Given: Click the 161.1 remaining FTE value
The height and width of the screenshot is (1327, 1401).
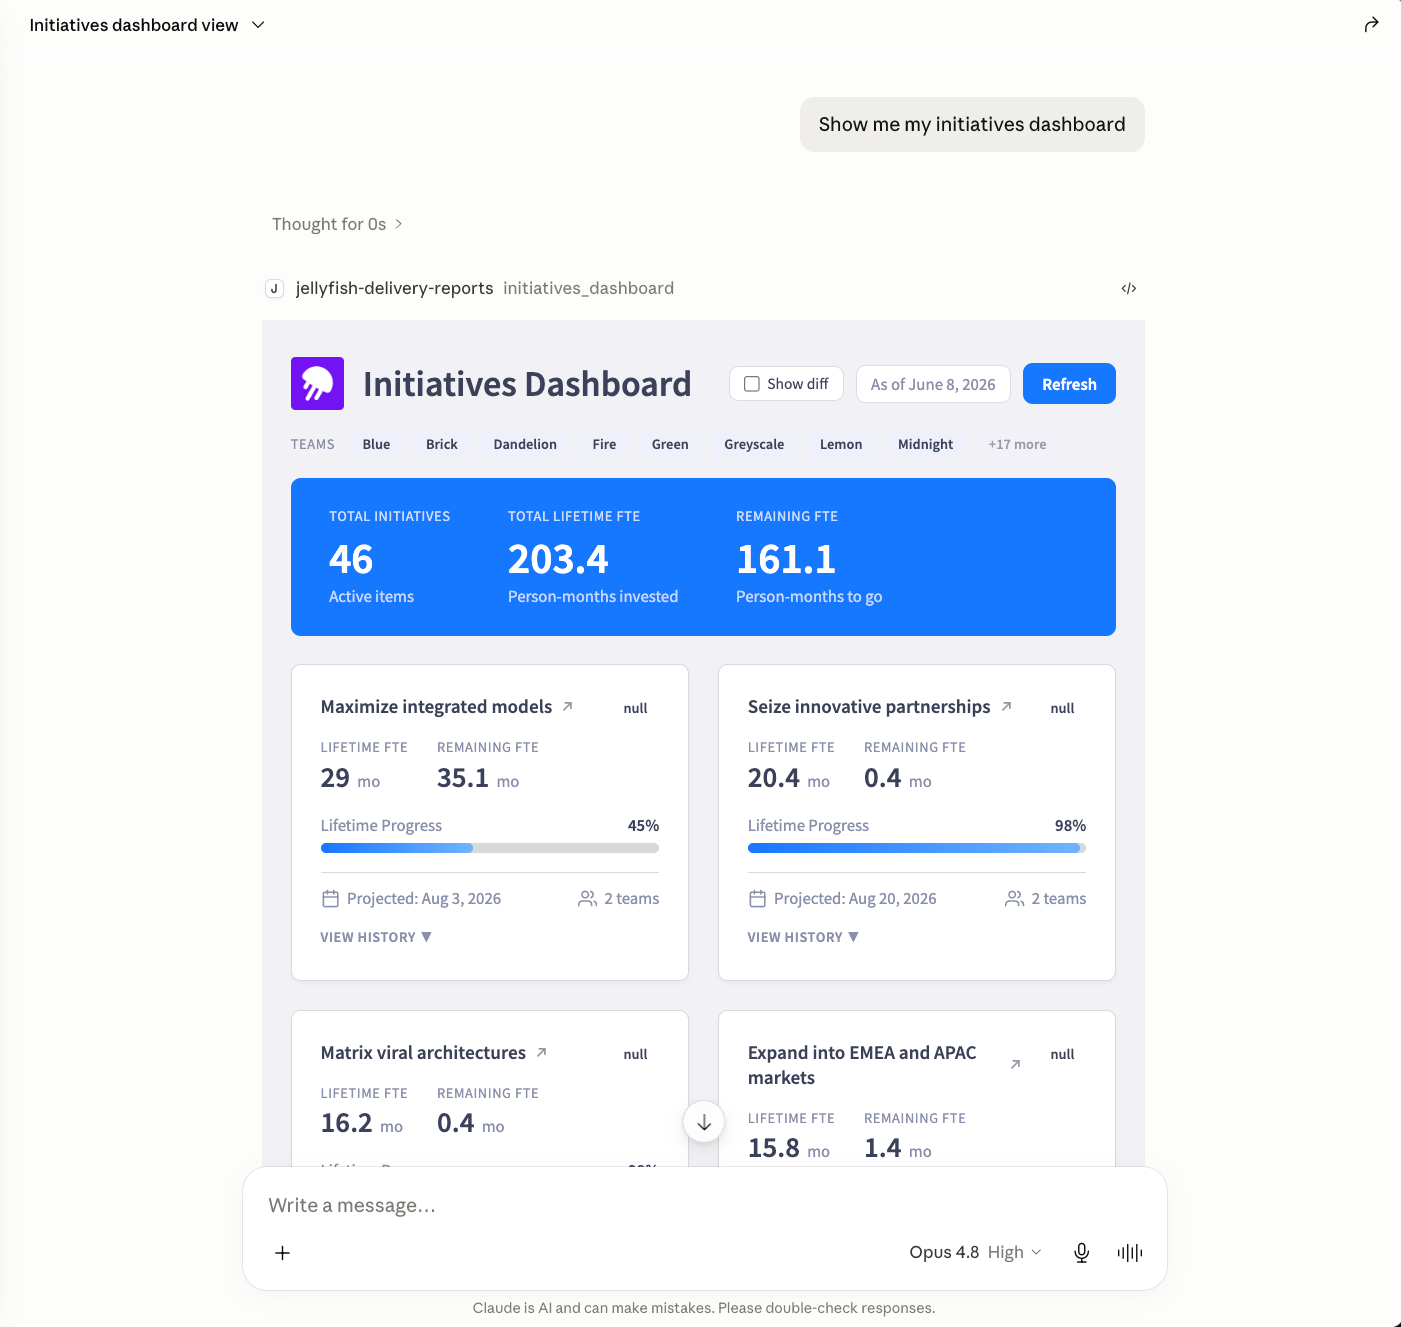Looking at the screenshot, I should [x=786, y=559].
